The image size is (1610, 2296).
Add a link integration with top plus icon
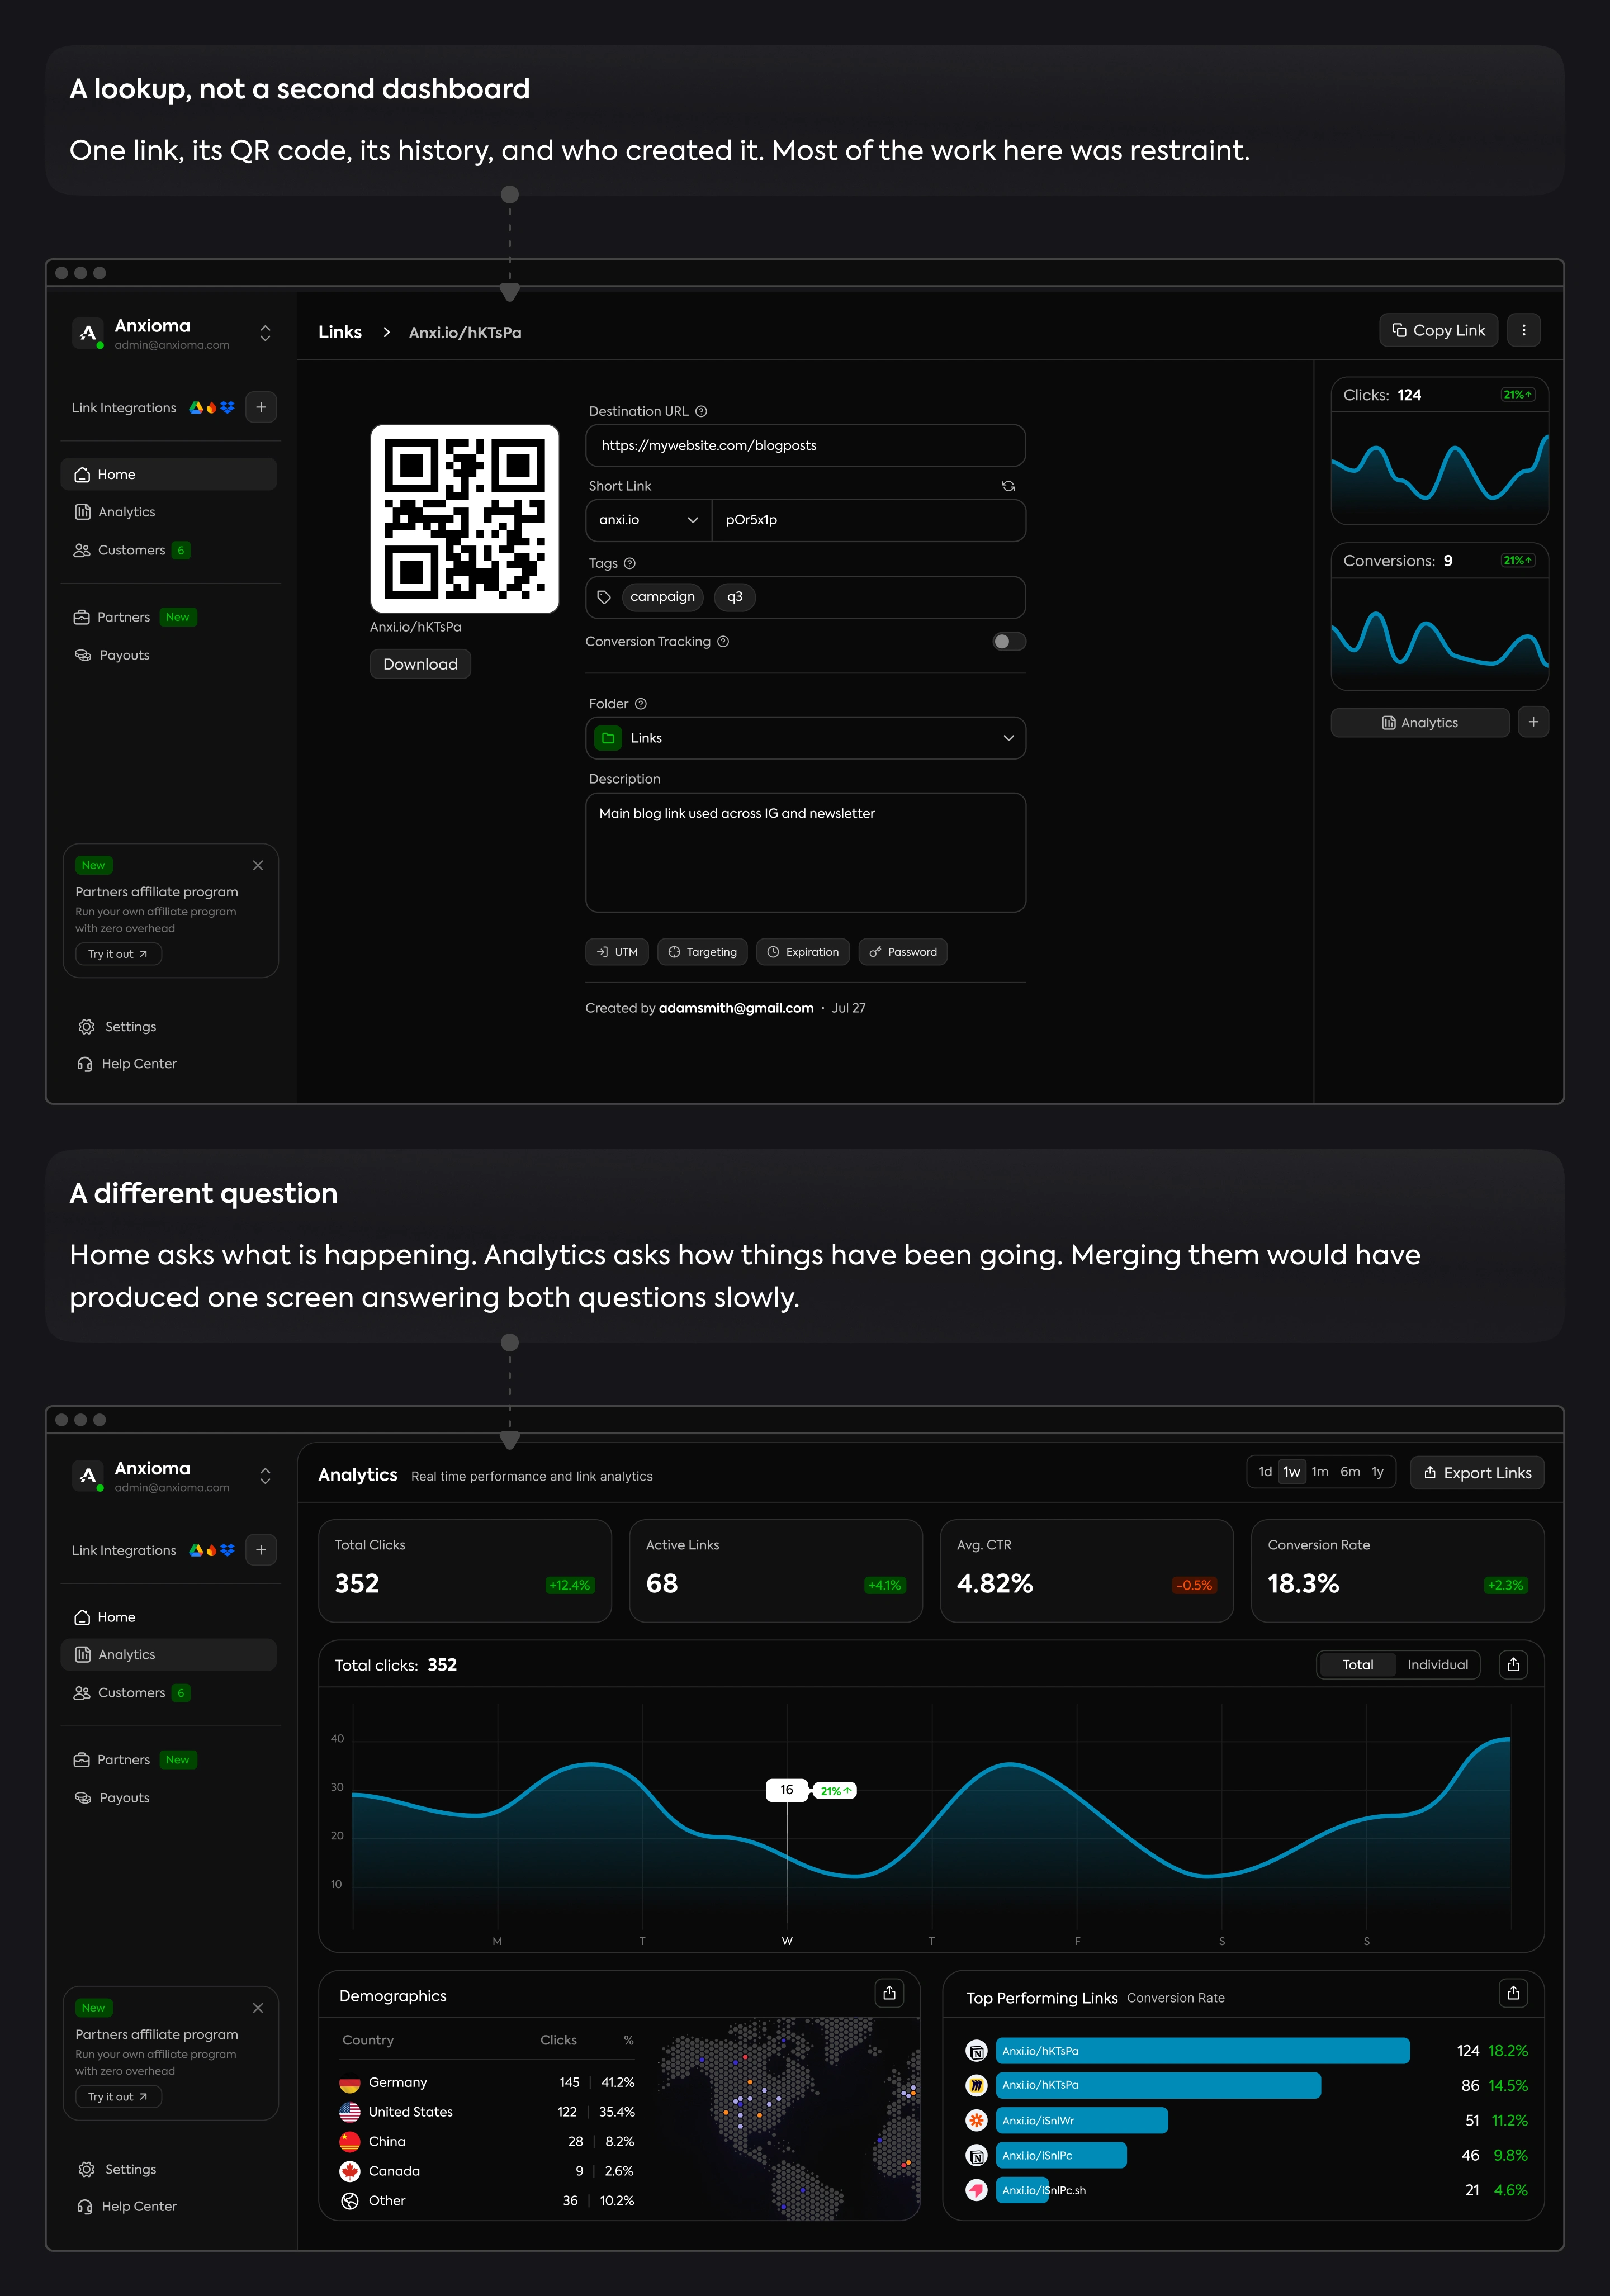261,407
